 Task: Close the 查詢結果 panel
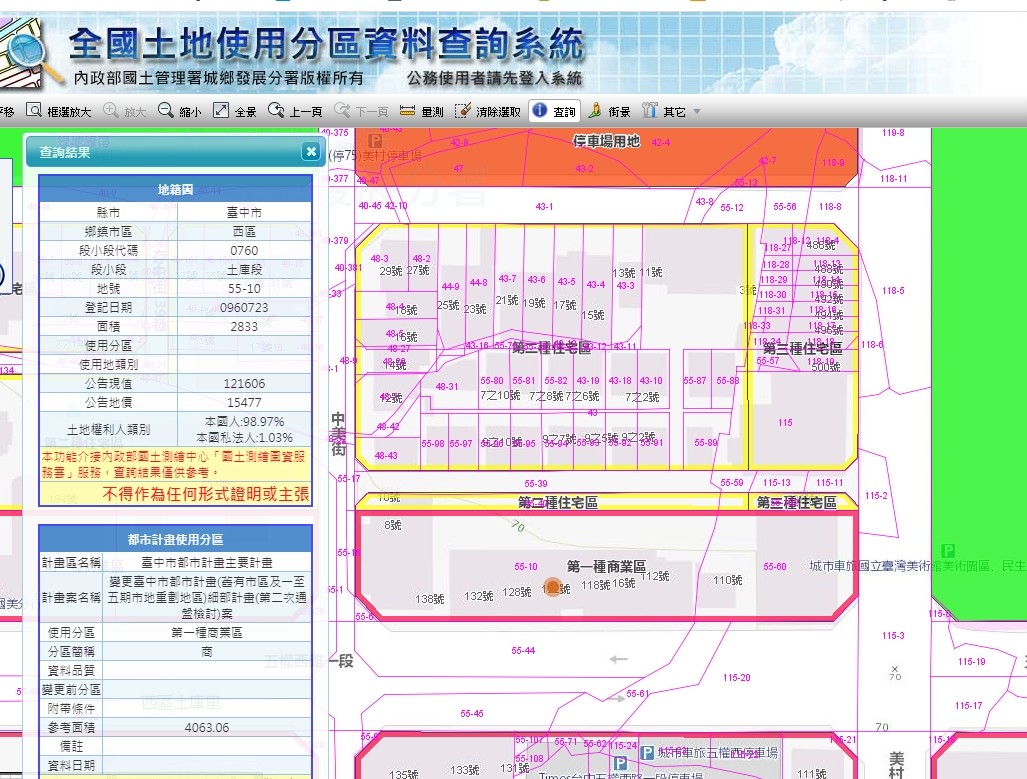[311, 152]
